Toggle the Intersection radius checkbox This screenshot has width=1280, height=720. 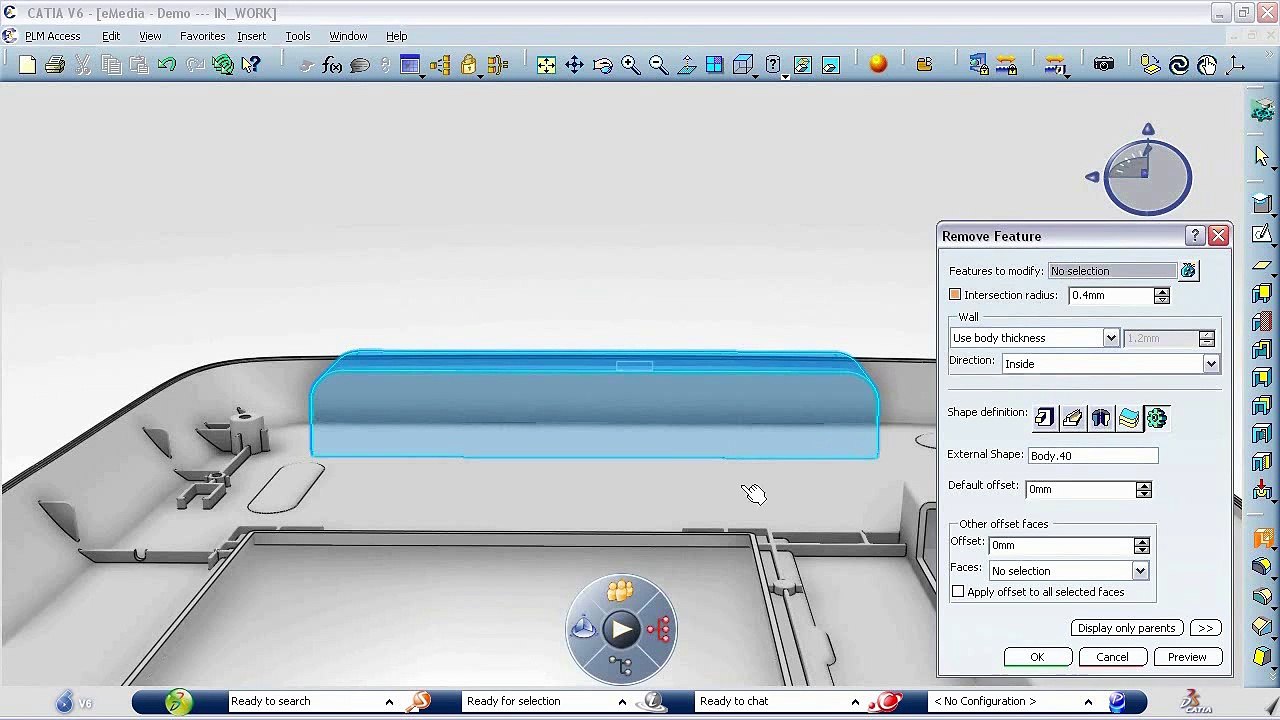click(x=955, y=295)
